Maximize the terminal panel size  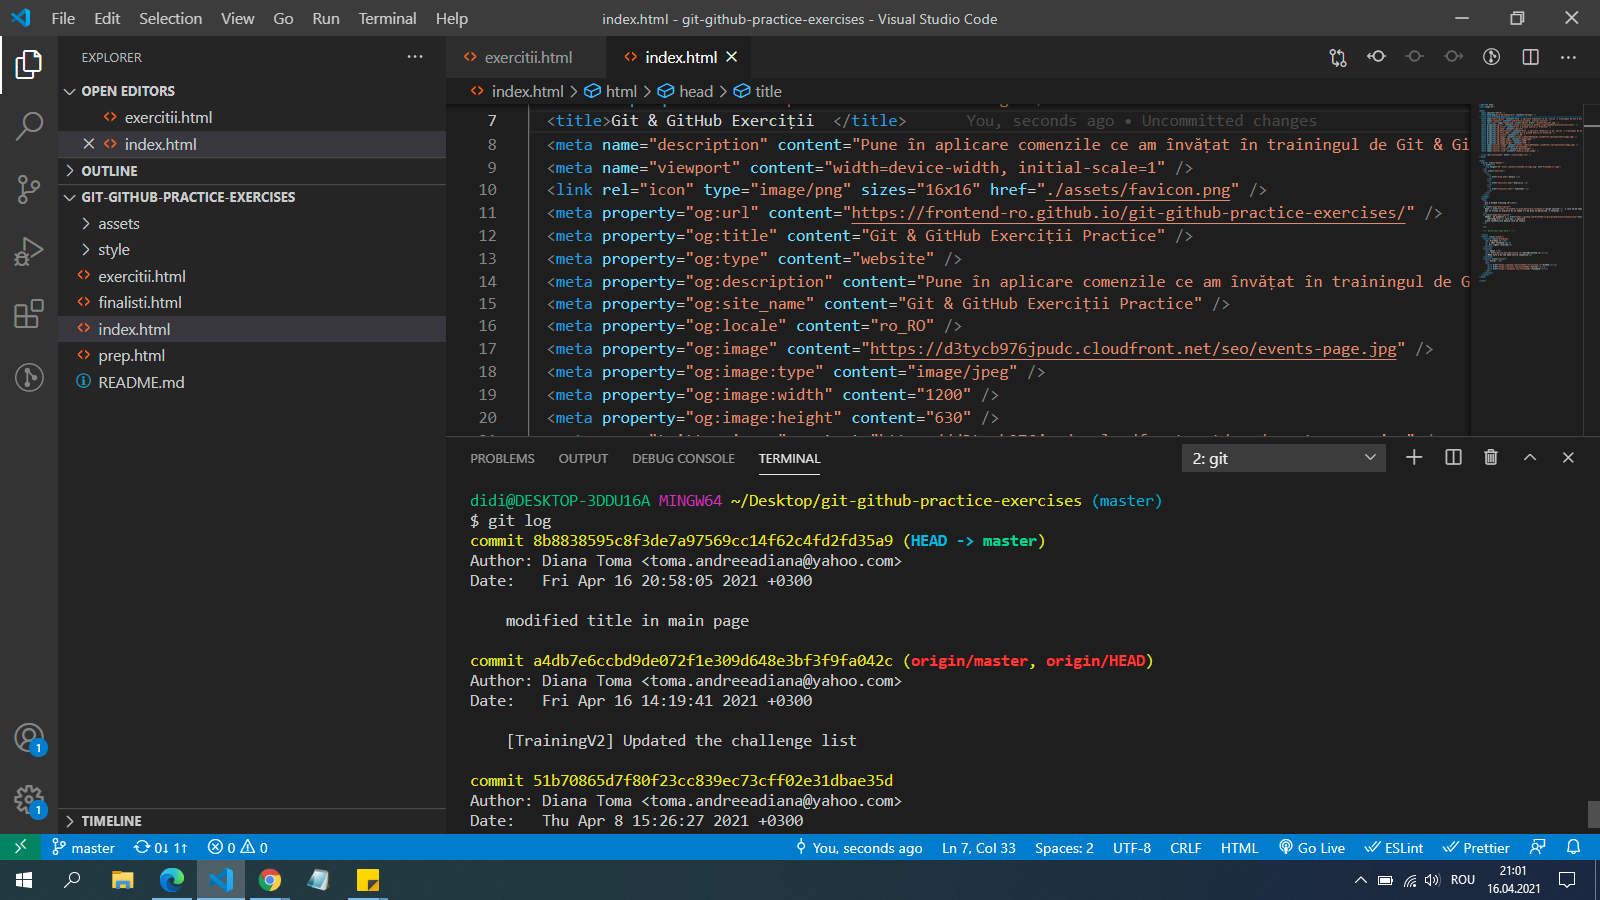[1529, 458]
